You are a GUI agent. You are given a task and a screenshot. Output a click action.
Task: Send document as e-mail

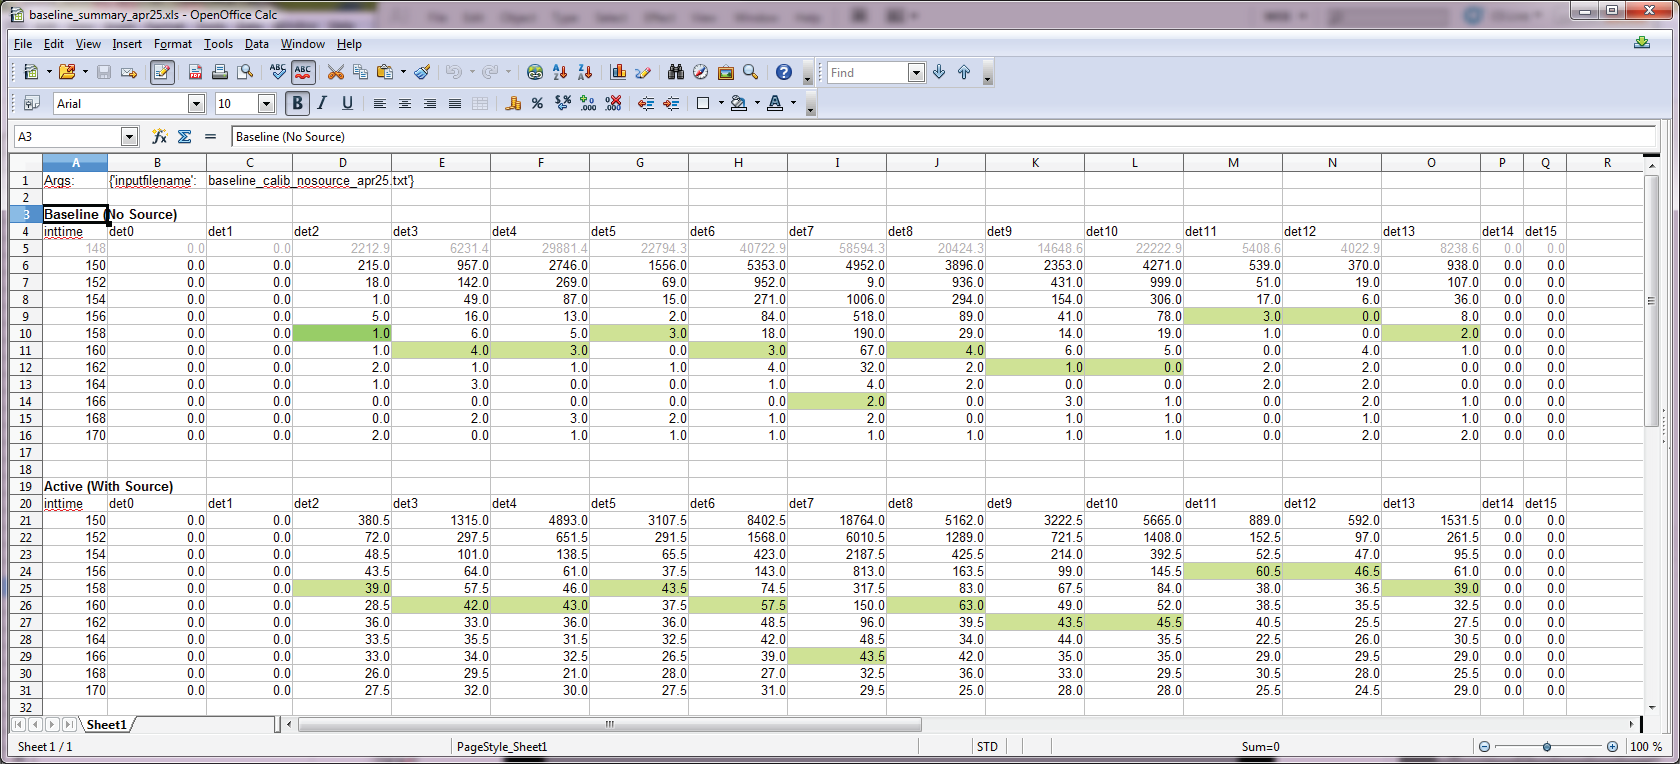[x=129, y=72]
